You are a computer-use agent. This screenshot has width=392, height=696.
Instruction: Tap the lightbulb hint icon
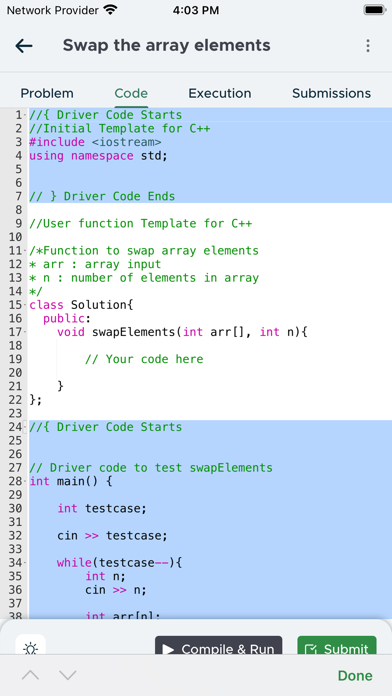point(31,649)
